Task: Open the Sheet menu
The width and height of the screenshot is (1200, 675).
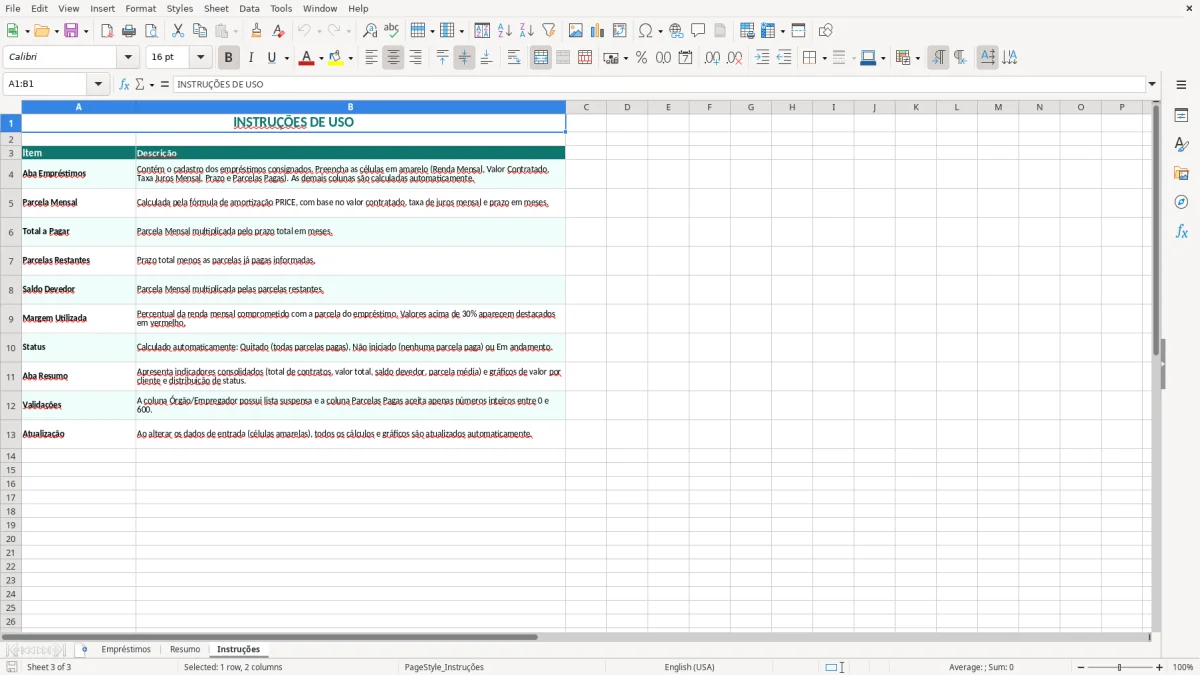Action: tap(216, 8)
